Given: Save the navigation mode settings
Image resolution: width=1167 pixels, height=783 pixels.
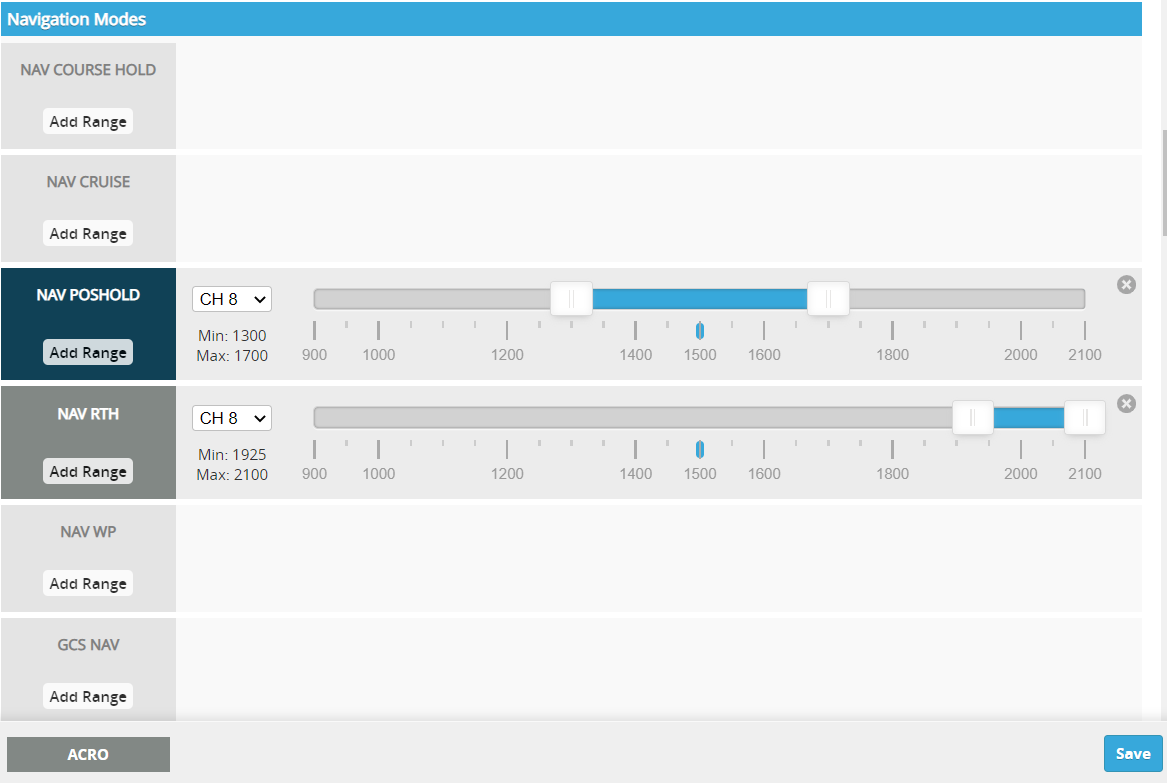Looking at the screenshot, I should 1132,754.
